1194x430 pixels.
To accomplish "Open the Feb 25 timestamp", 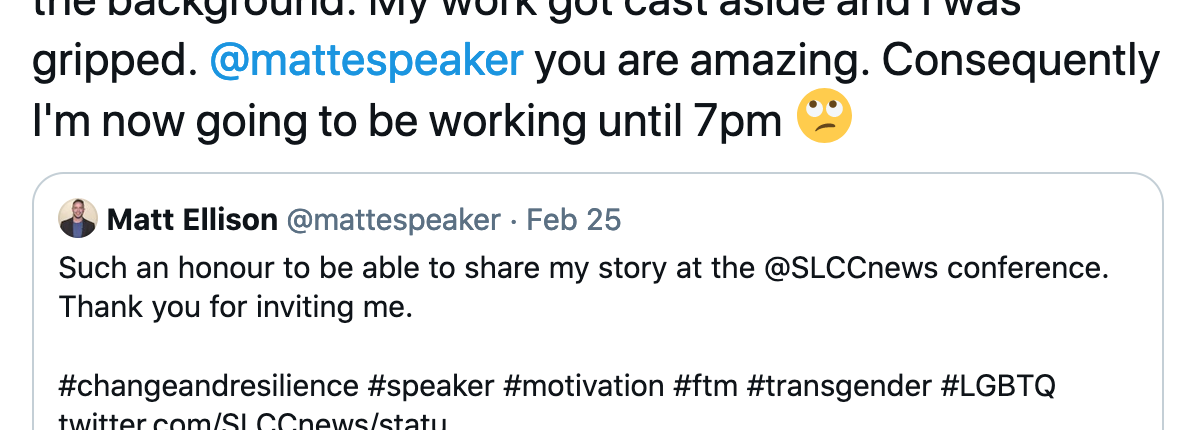I will [x=574, y=220].
